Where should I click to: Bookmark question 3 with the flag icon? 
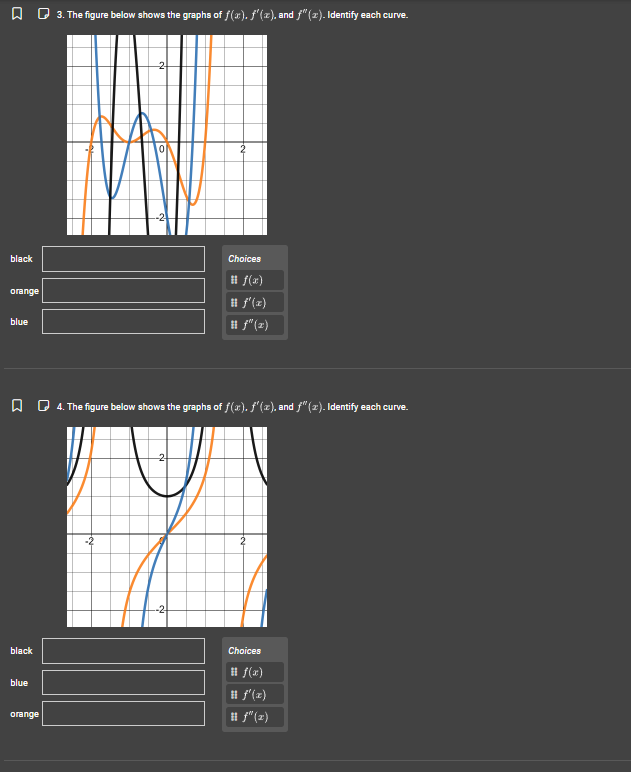16,14
